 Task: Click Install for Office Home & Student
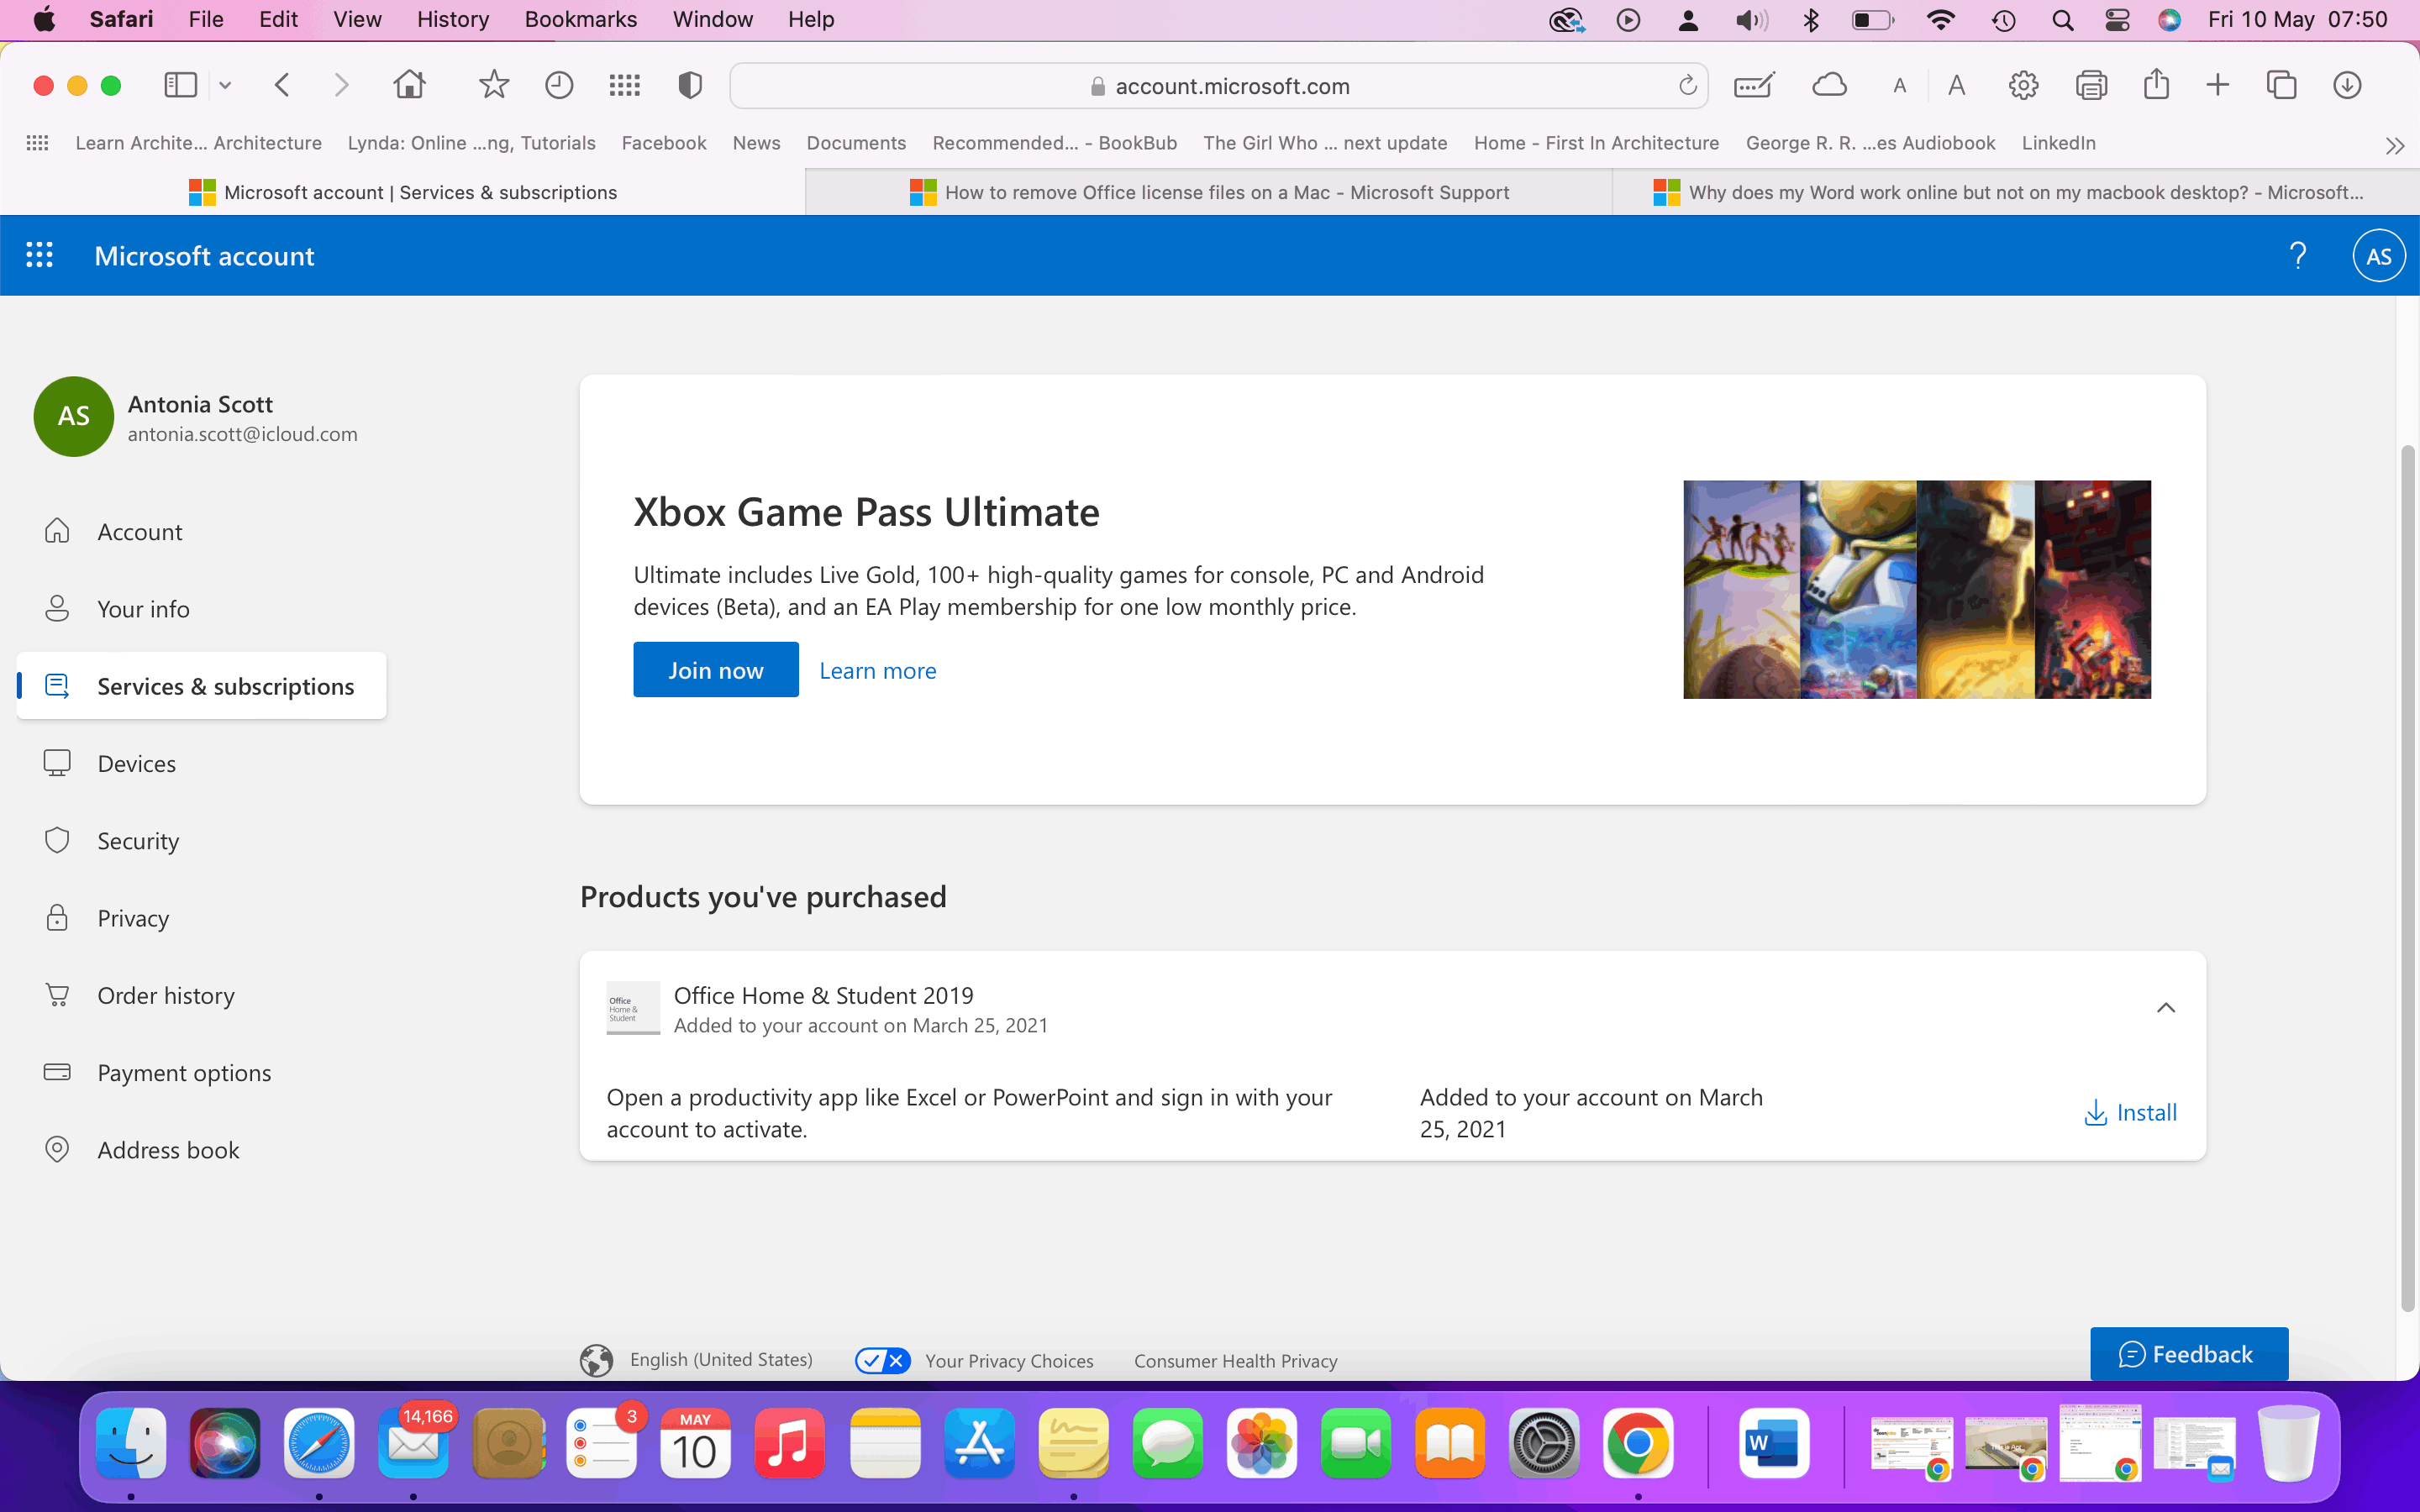tap(2130, 1112)
